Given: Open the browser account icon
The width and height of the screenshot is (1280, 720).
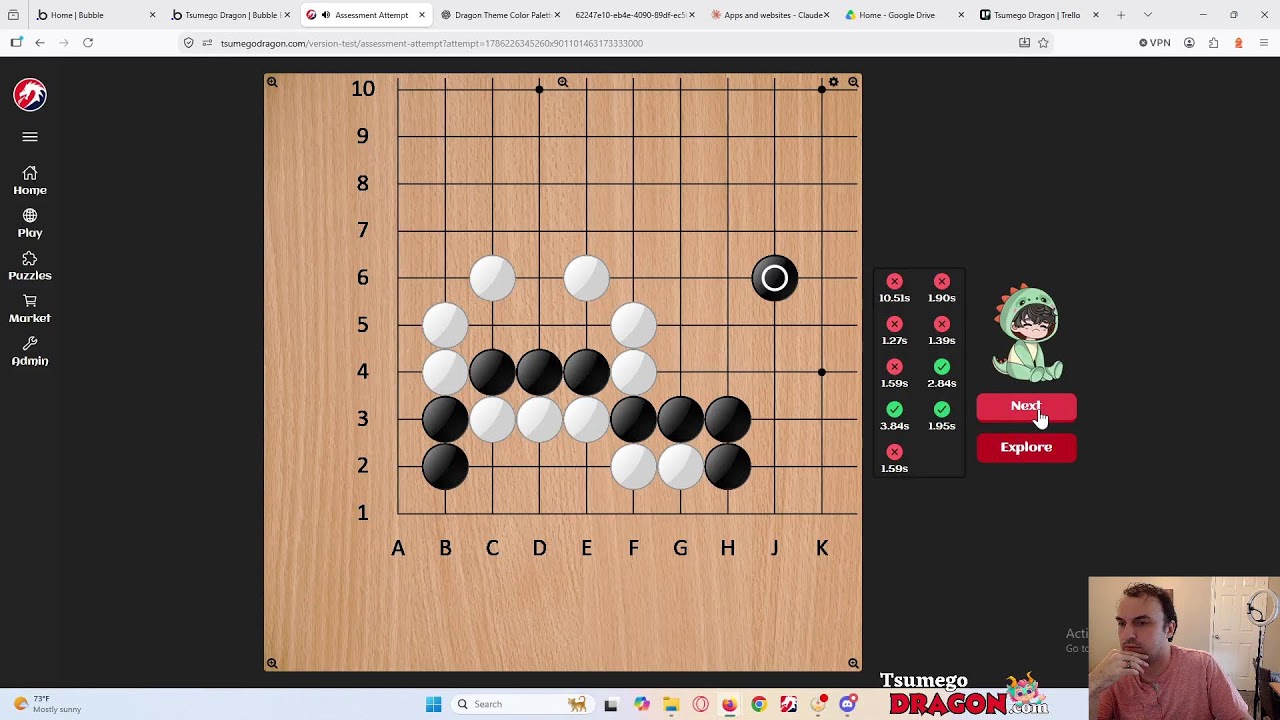Looking at the screenshot, I should coord(1189,43).
